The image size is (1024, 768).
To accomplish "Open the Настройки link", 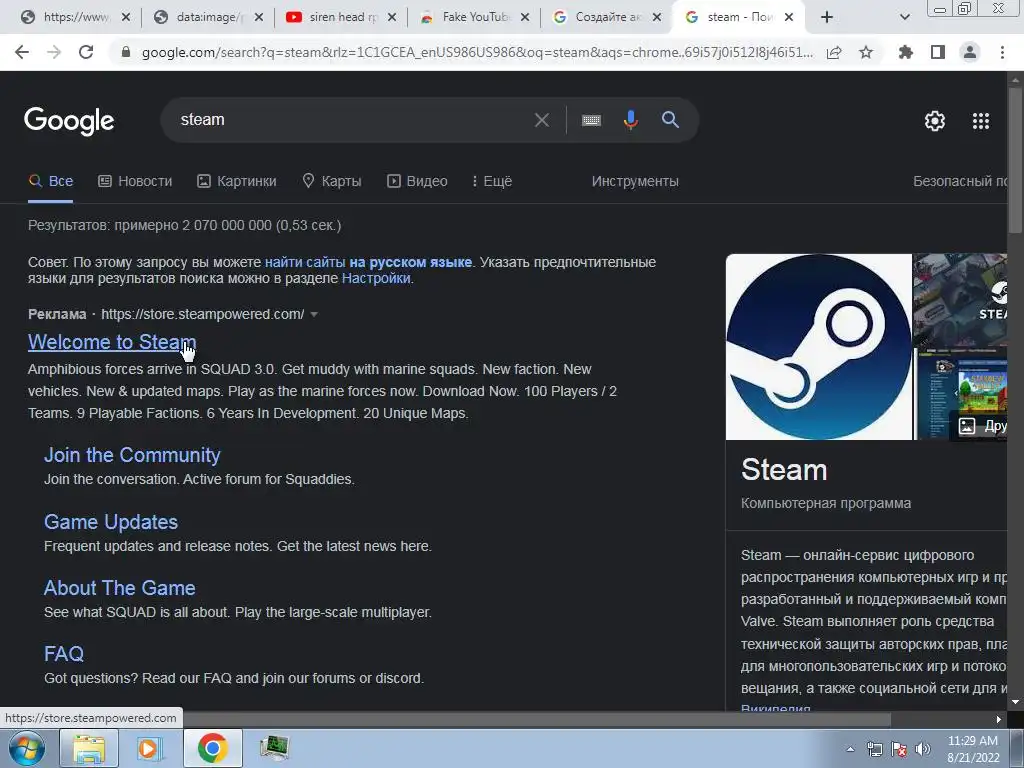I will [x=376, y=279].
